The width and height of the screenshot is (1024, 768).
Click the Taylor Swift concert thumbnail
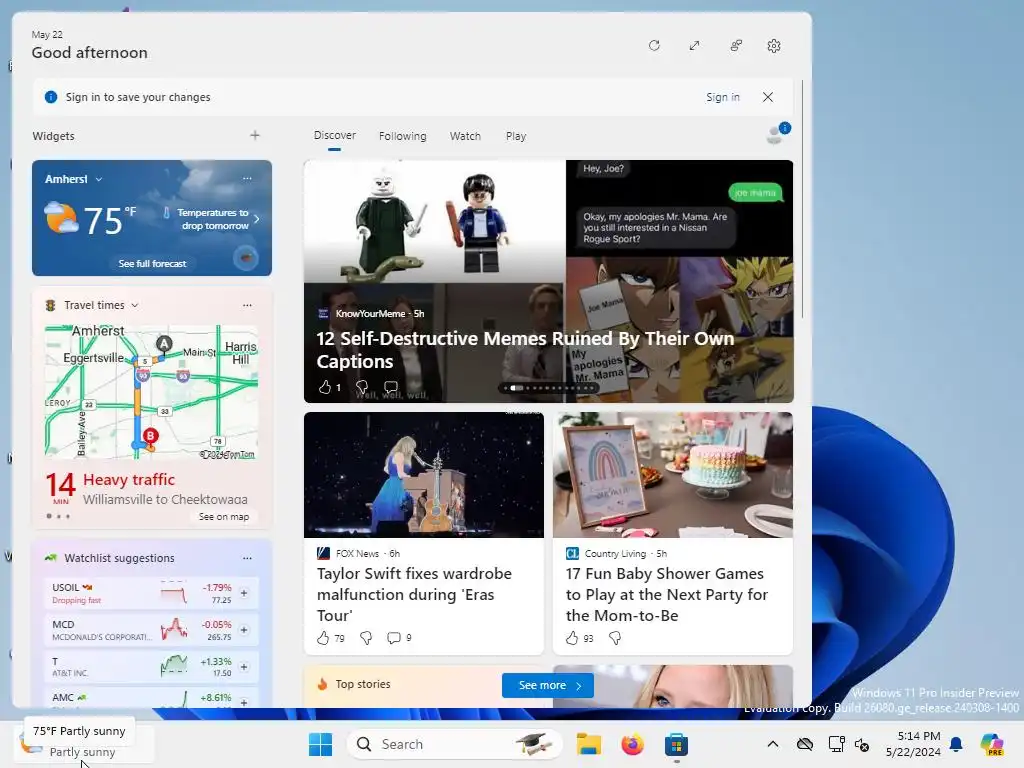pos(424,475)
